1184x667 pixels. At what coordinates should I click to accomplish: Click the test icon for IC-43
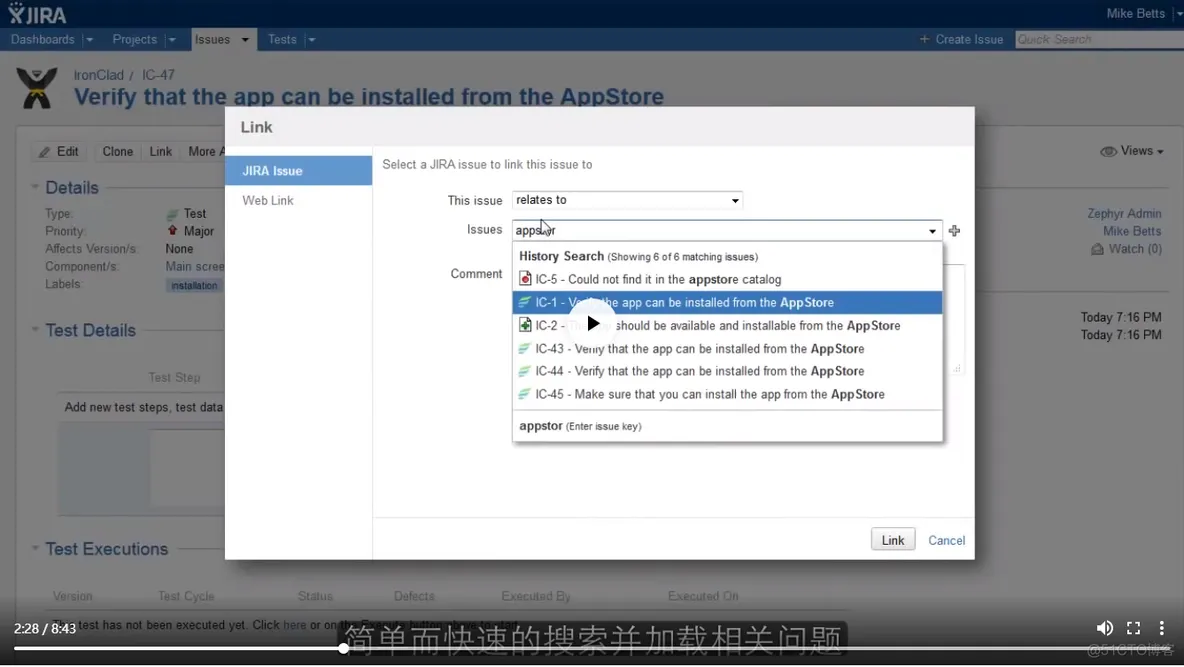click(524, 348)
